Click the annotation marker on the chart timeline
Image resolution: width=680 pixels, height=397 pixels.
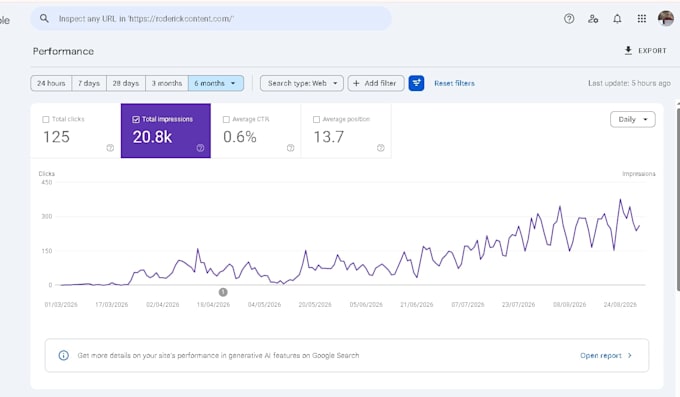[x=223, y=292]
